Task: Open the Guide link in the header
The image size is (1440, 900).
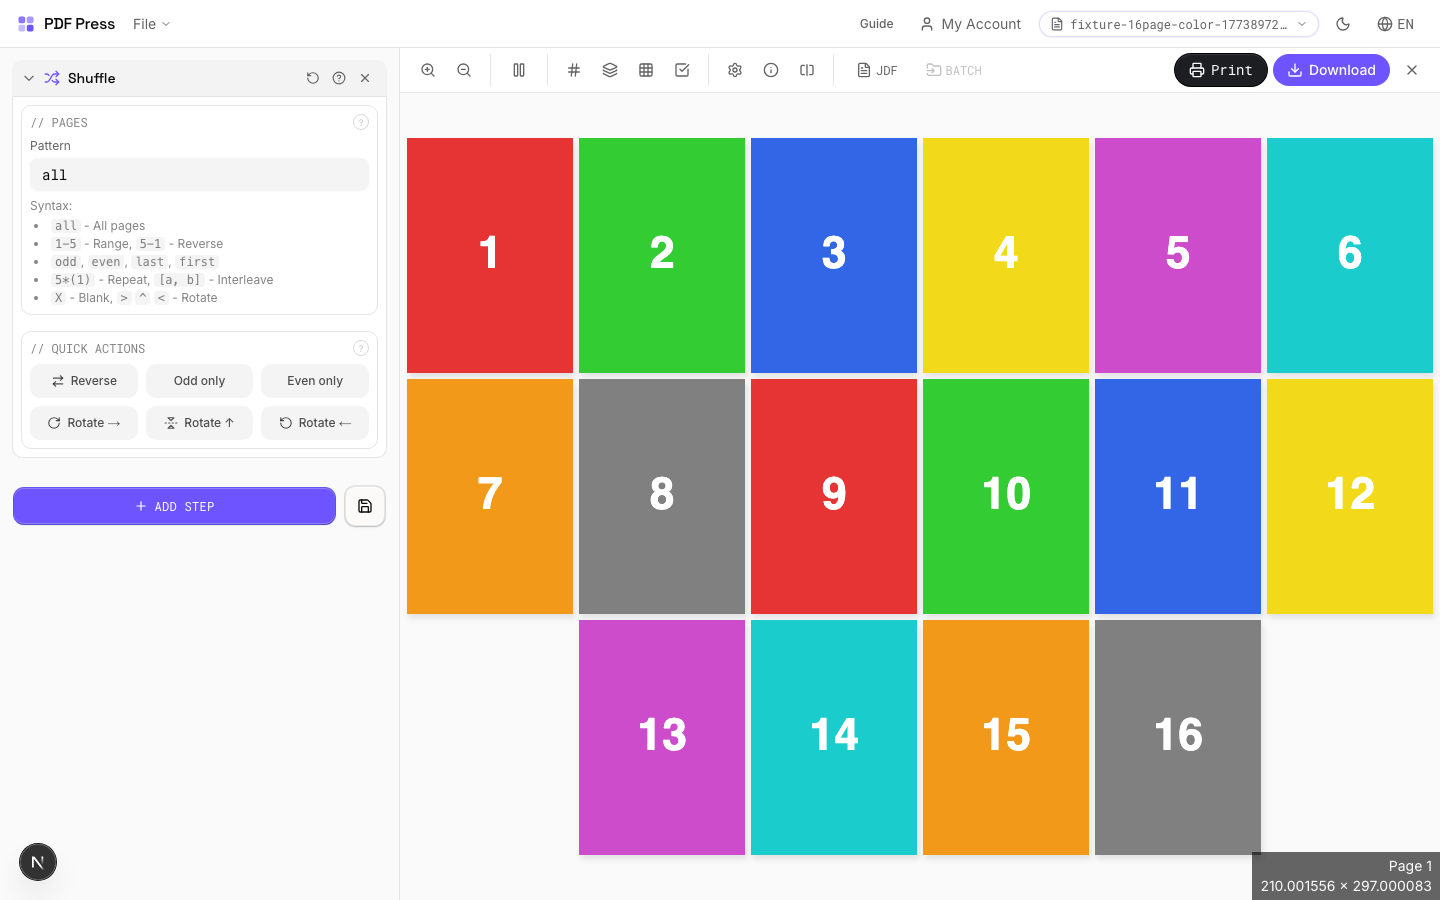Action: tap(876, 24)
